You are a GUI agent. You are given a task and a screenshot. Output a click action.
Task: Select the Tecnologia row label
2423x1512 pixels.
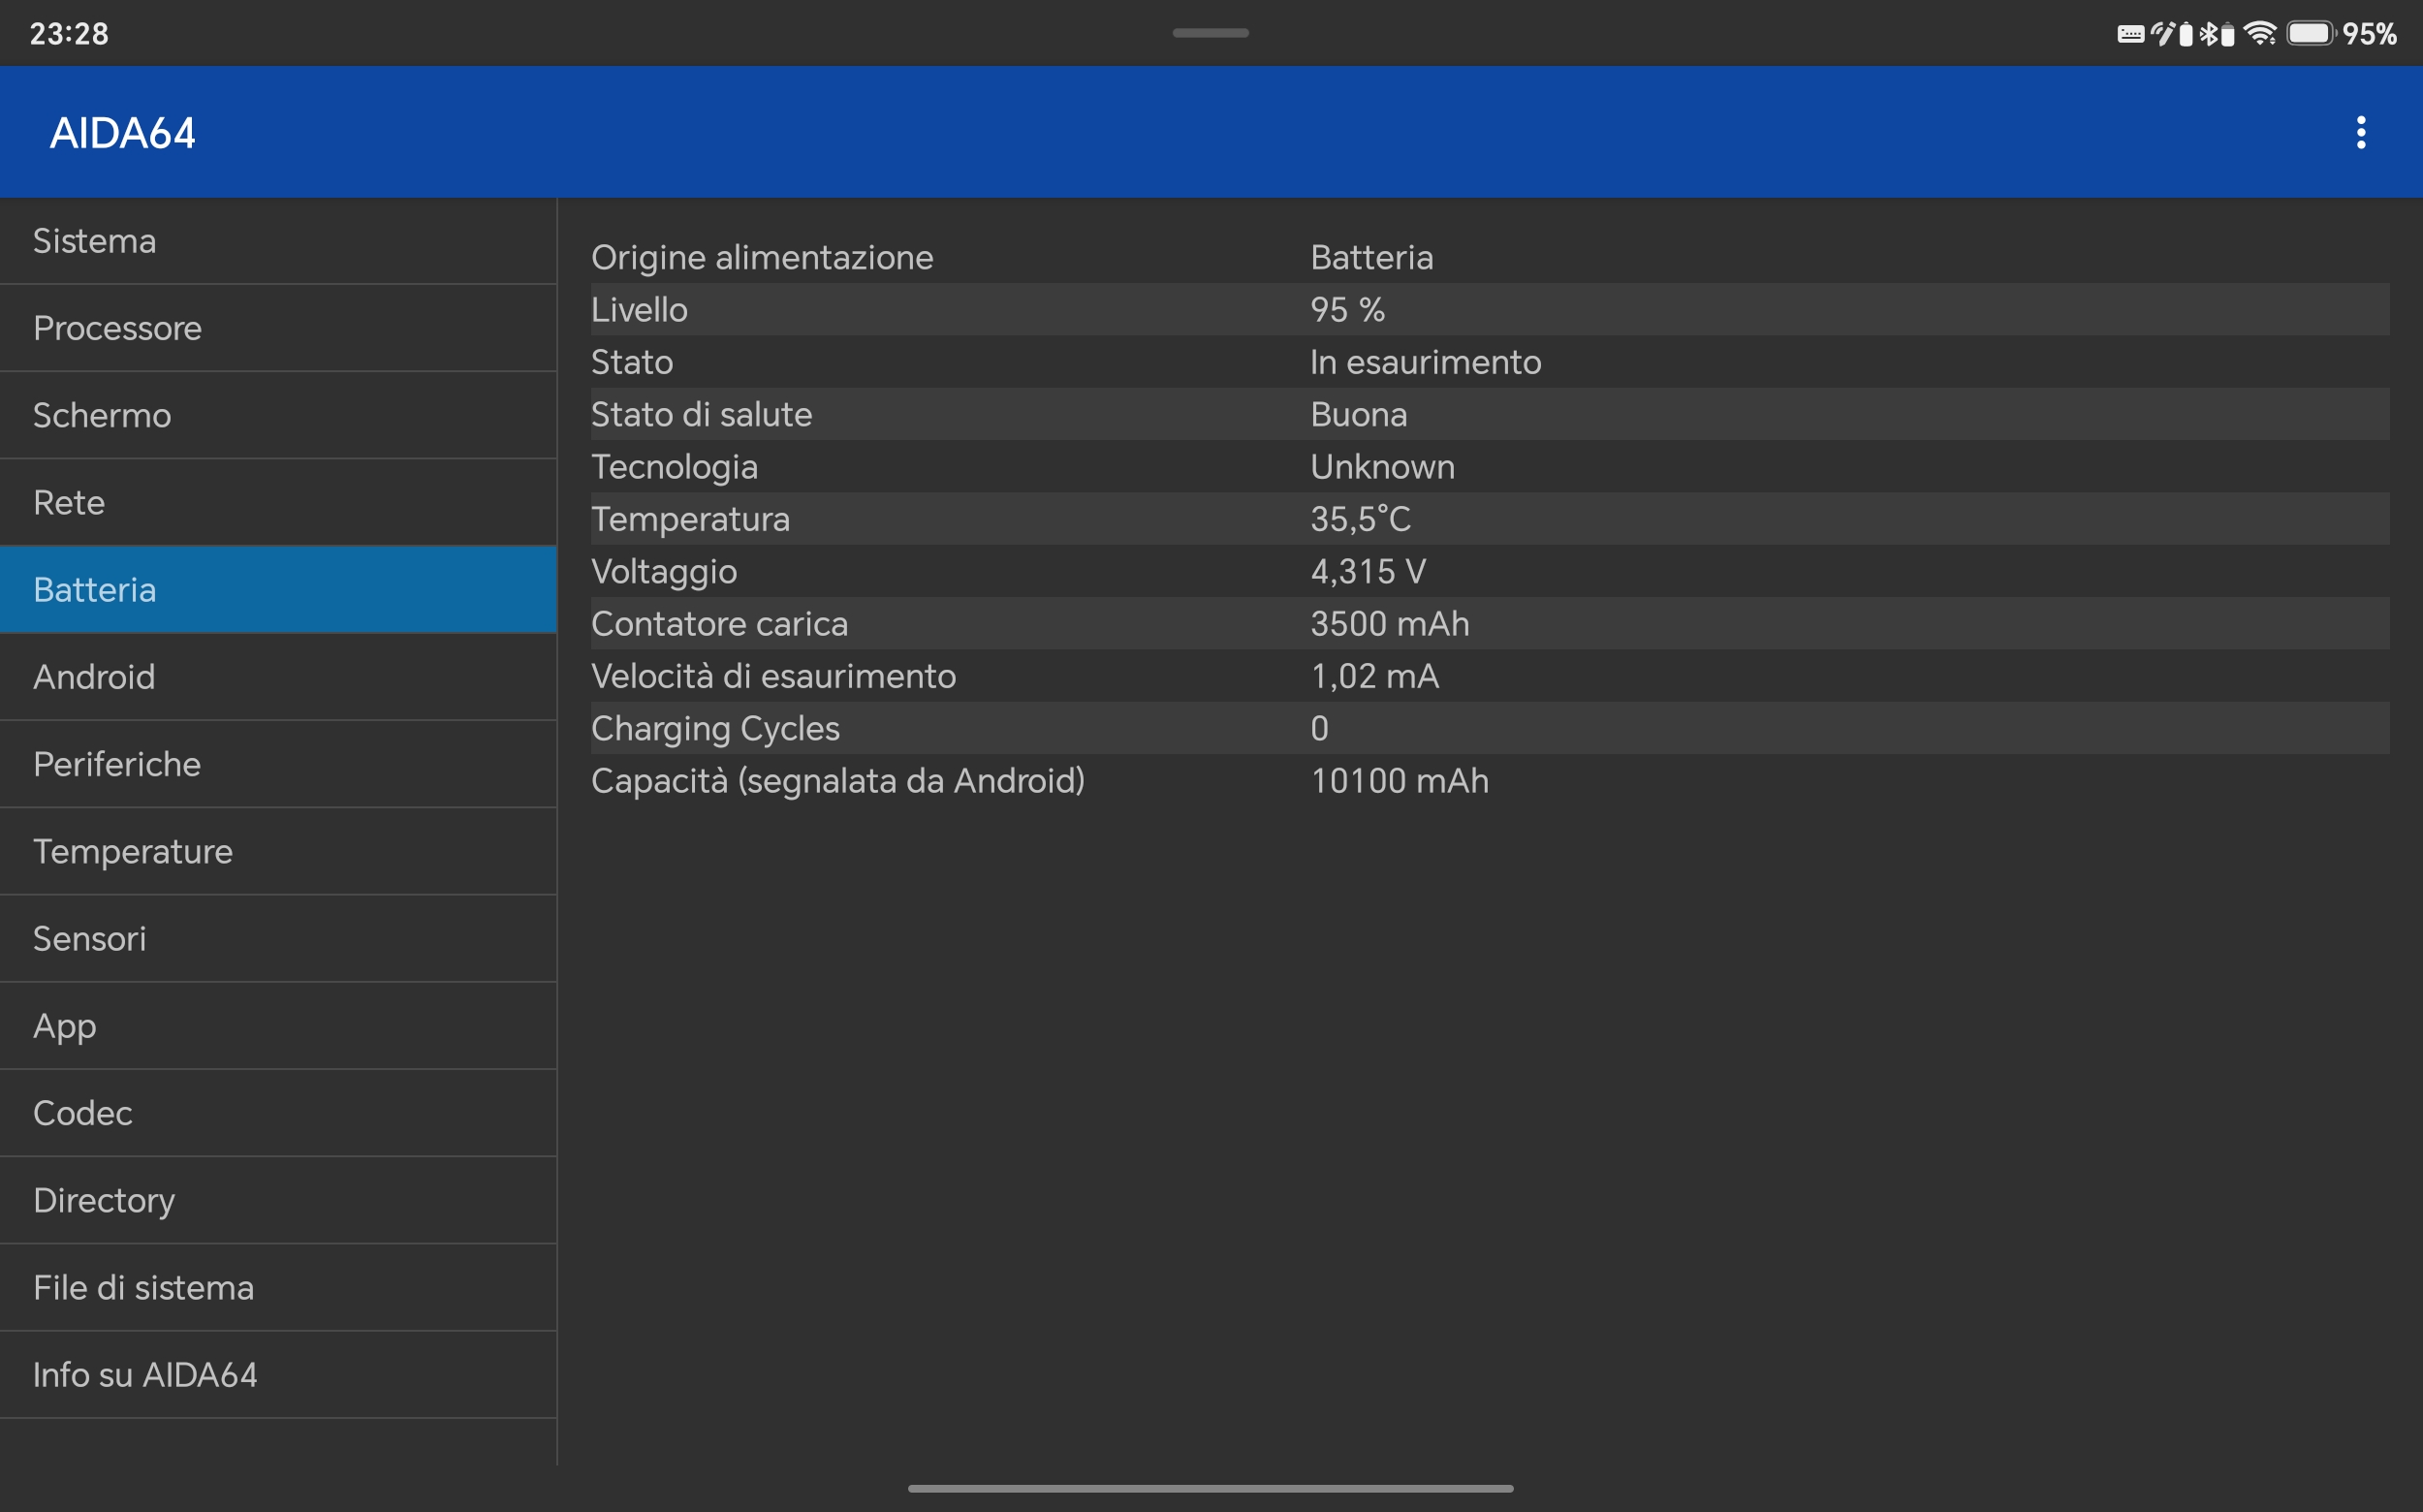click(674, 467)
